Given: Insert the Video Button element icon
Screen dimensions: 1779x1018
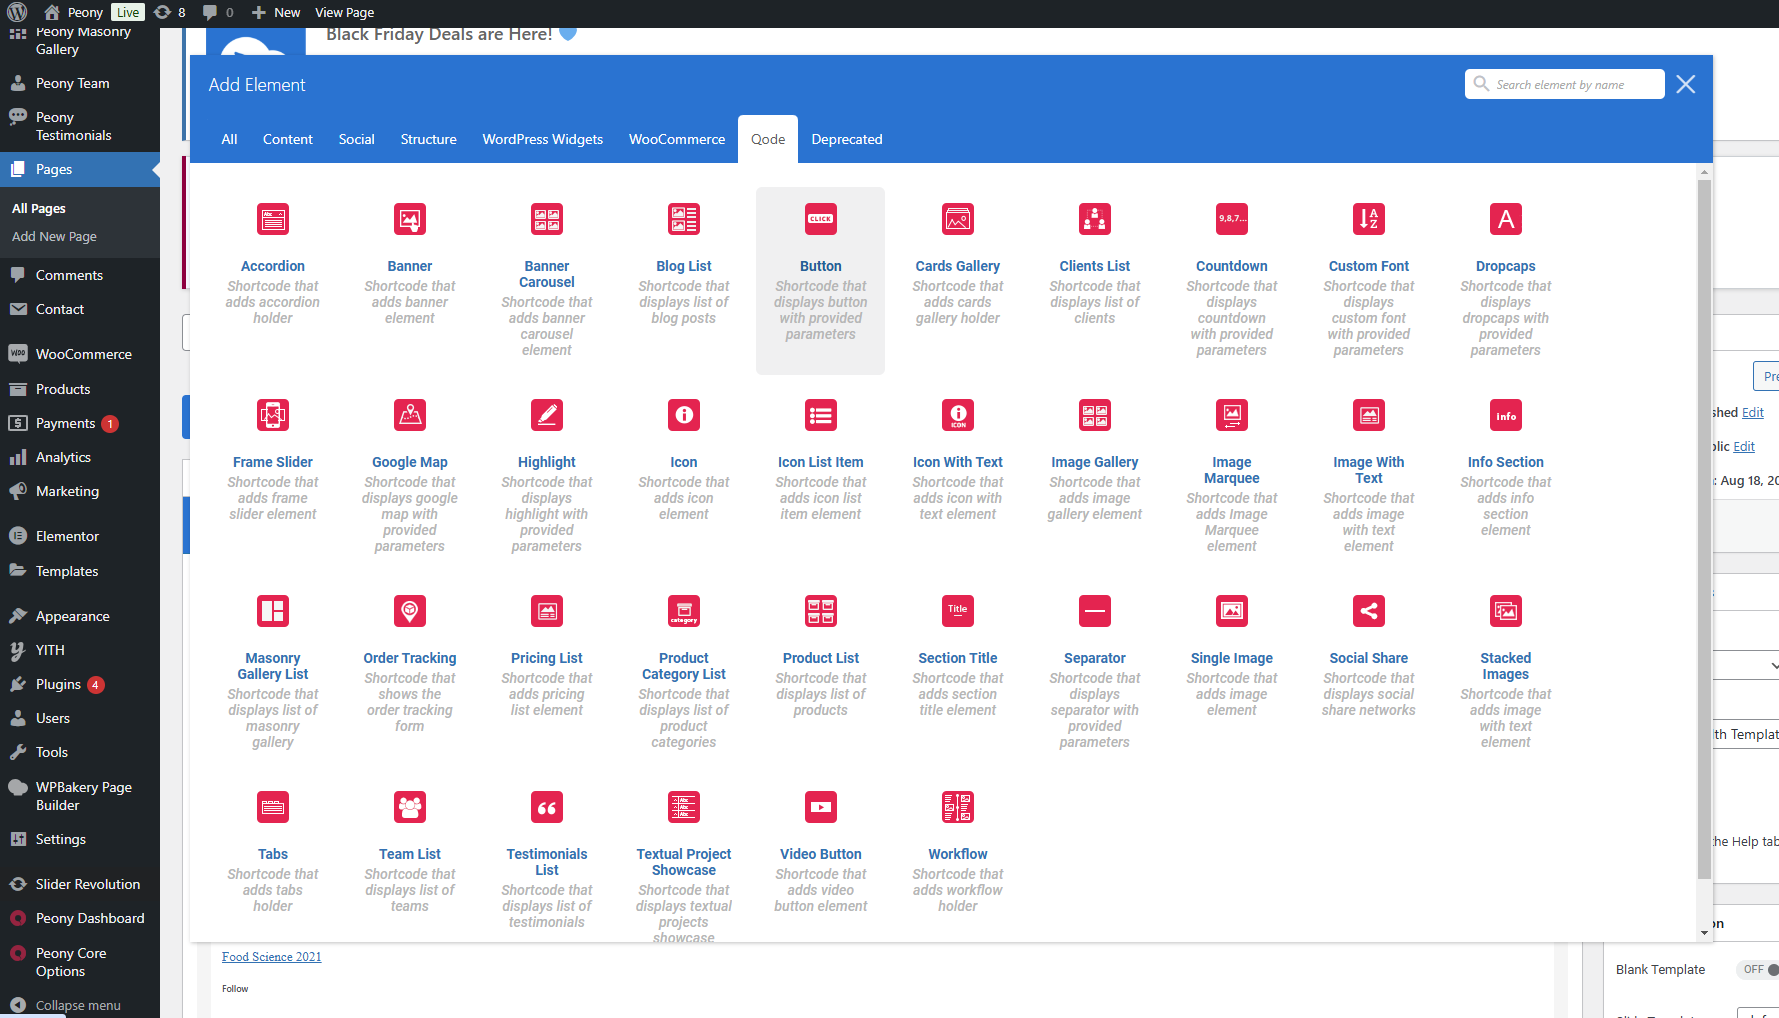Looking at the screenshot, I should click(821, 807).
